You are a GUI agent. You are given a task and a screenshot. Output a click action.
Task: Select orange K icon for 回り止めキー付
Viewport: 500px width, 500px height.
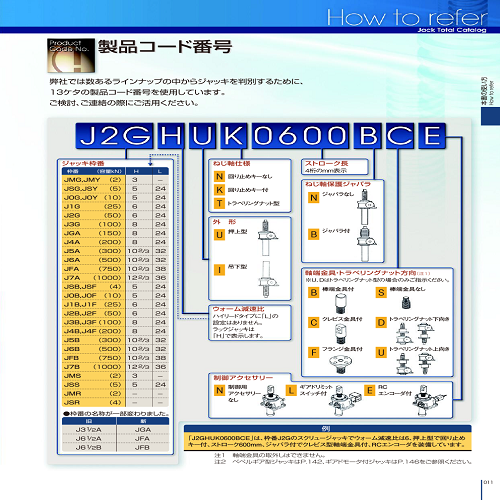point(219,190)
